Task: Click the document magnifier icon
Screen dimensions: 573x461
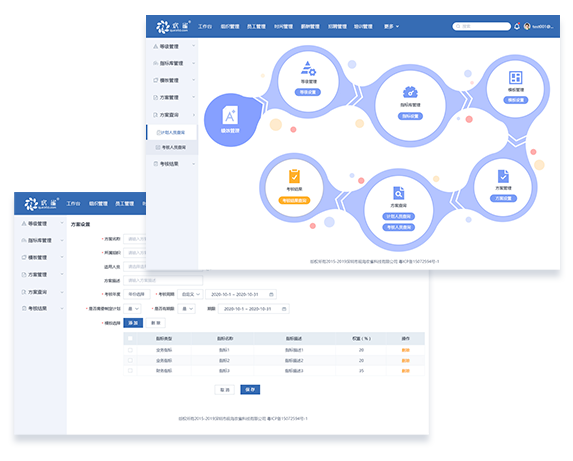Action: click(x=398, y=193)
